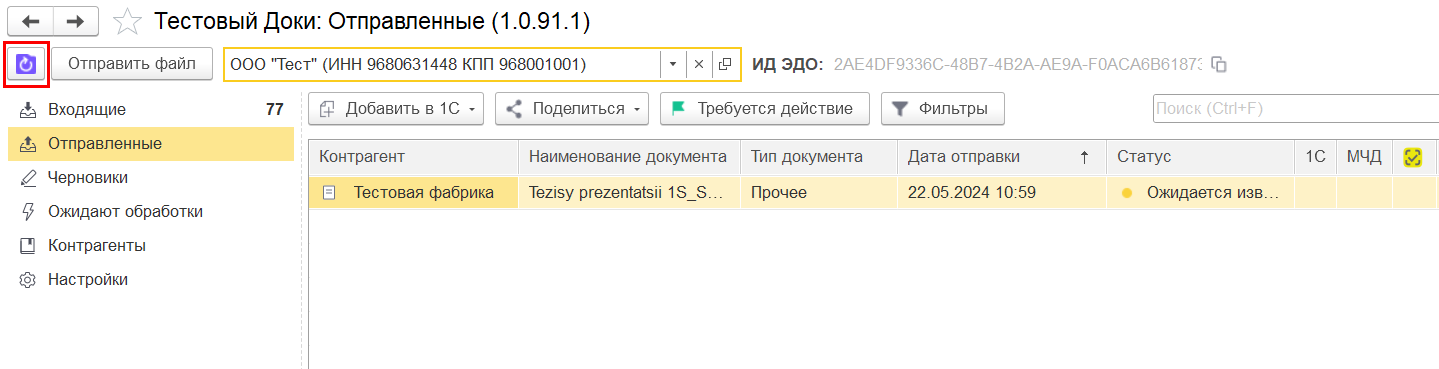Click the ИД ЭДО value text
The height and width of the screenshot is (369, 1439).
[x=1018, y=64]
